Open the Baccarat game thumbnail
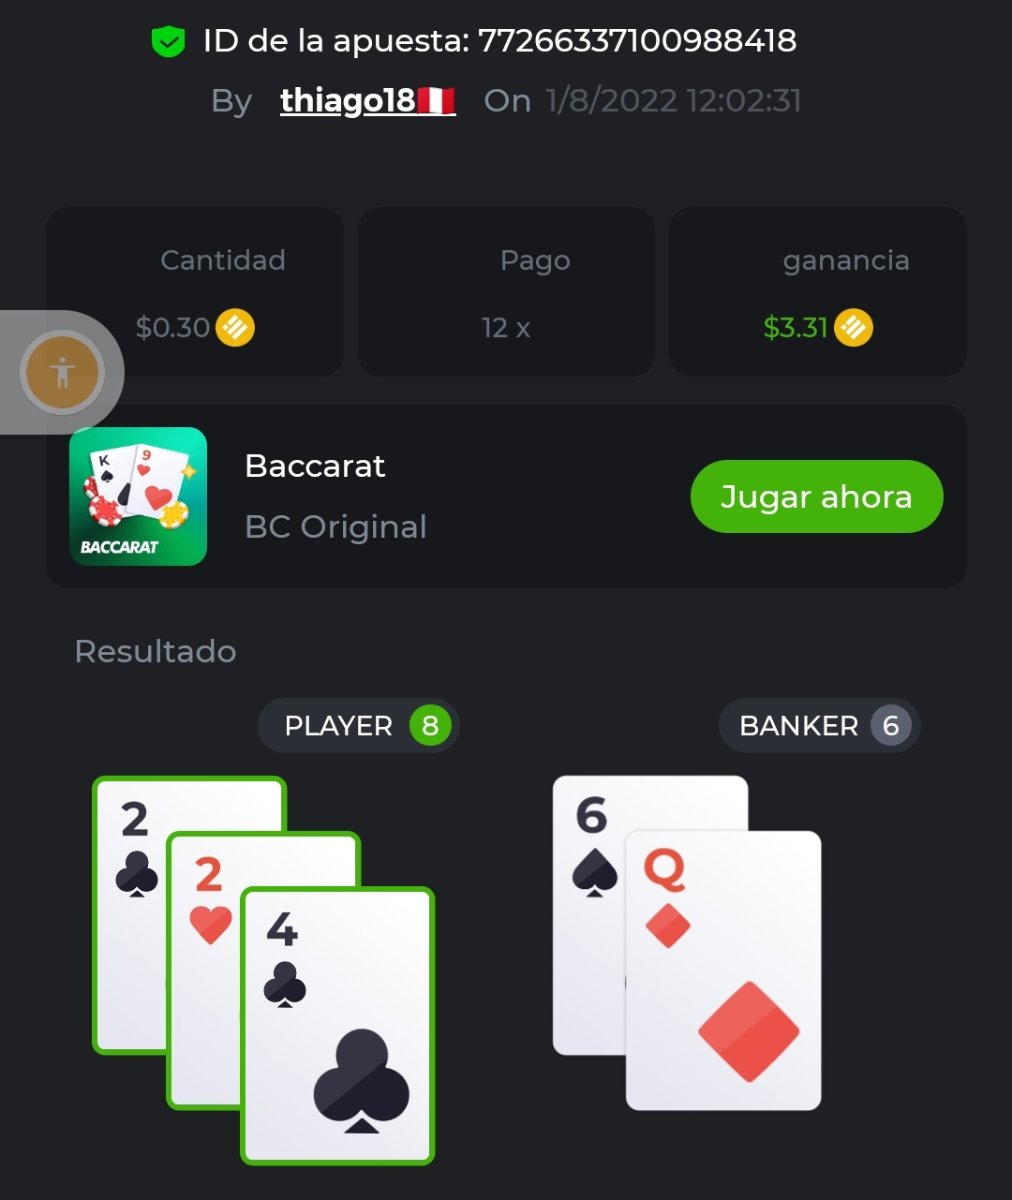This screenshot has height=1200, width=1012. (x=138, y=496)
